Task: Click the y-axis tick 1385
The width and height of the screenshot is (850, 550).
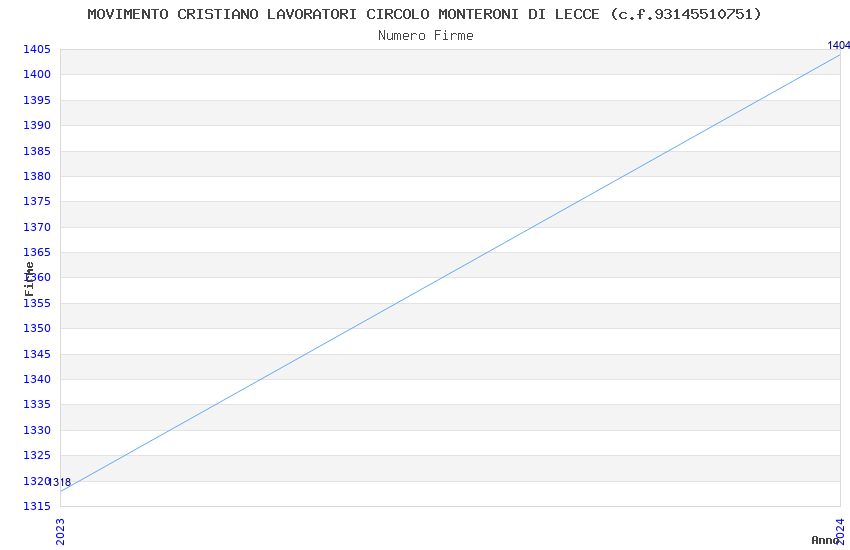Action: click(x=37, y=151)
